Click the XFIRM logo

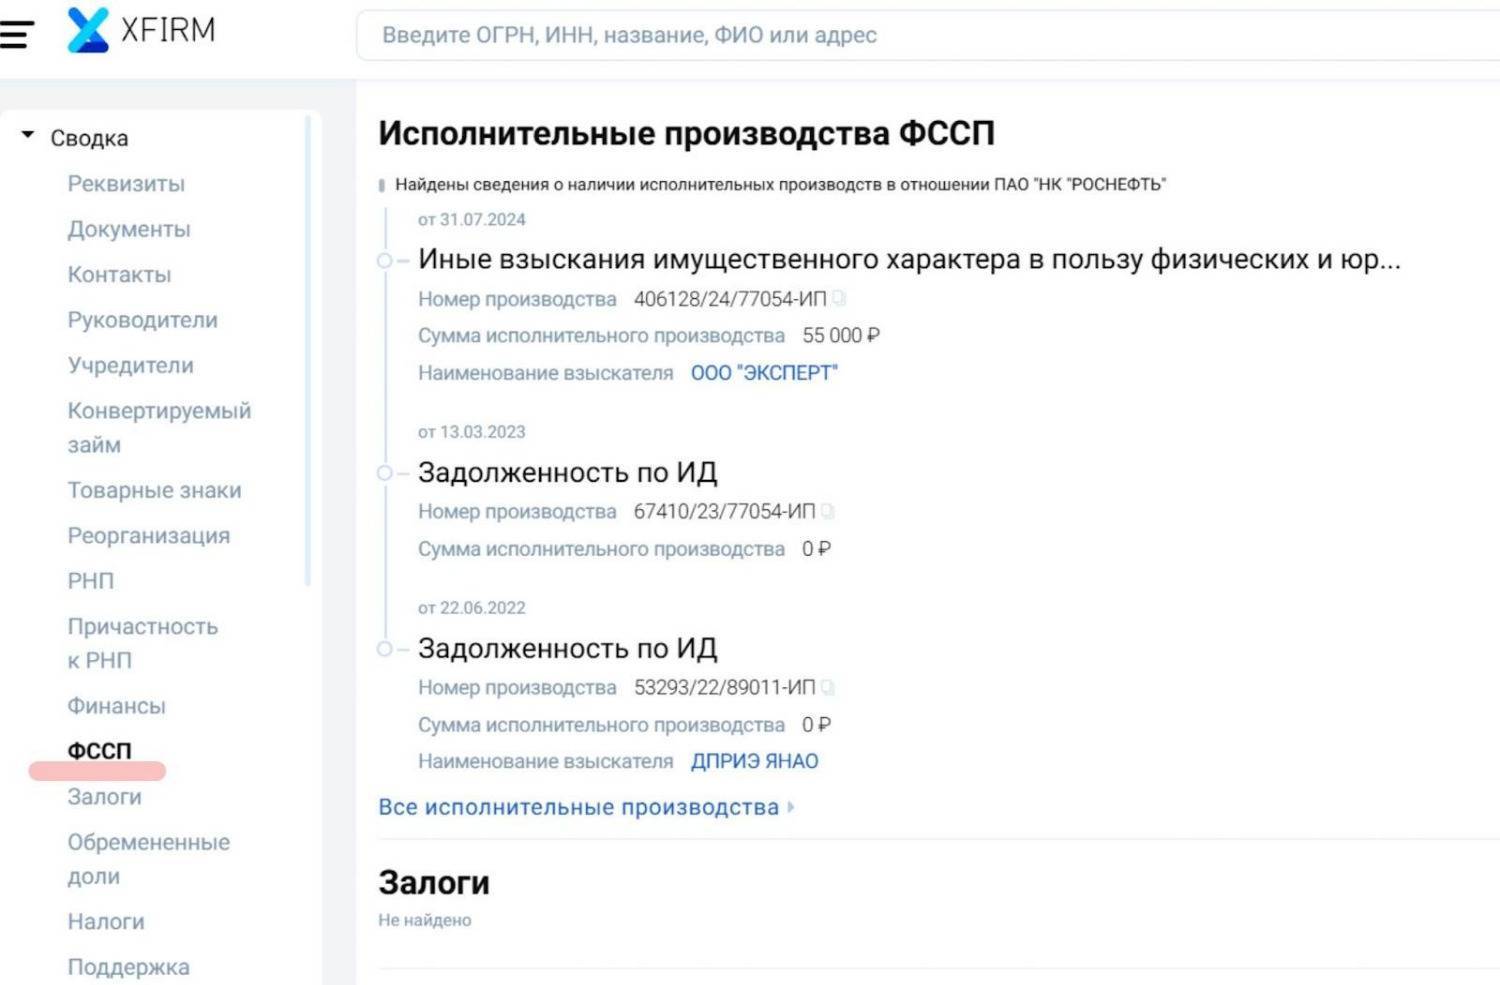tap(141, 30)
